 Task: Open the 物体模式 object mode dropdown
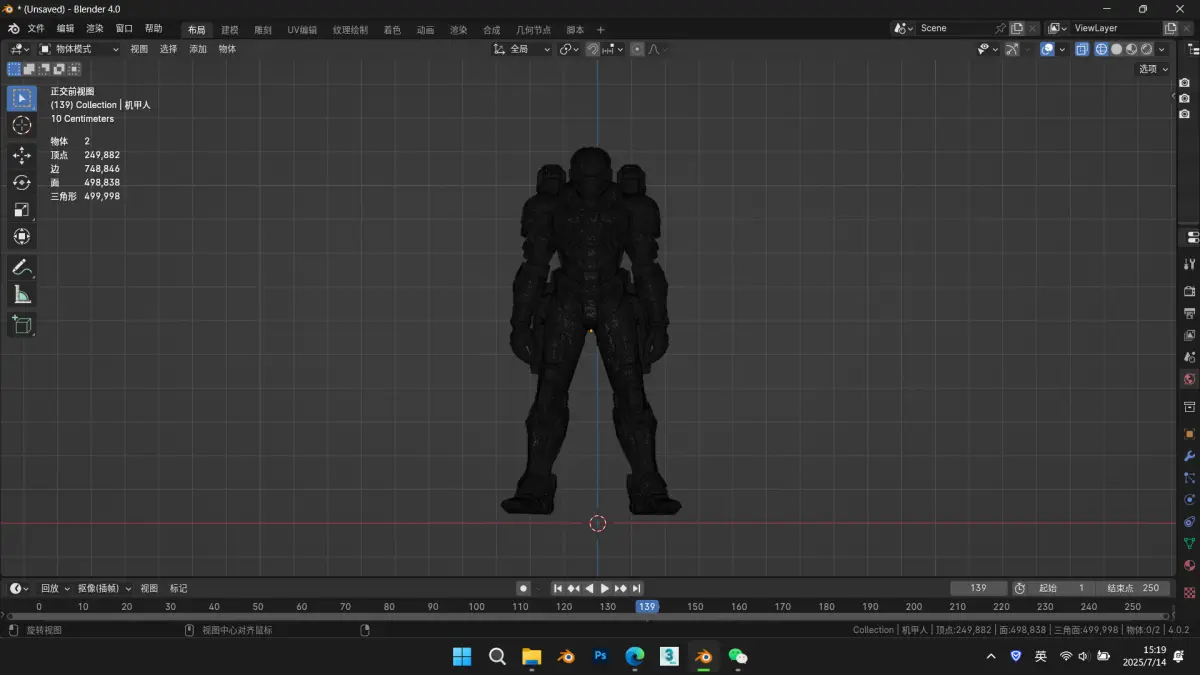coord(80,49)
